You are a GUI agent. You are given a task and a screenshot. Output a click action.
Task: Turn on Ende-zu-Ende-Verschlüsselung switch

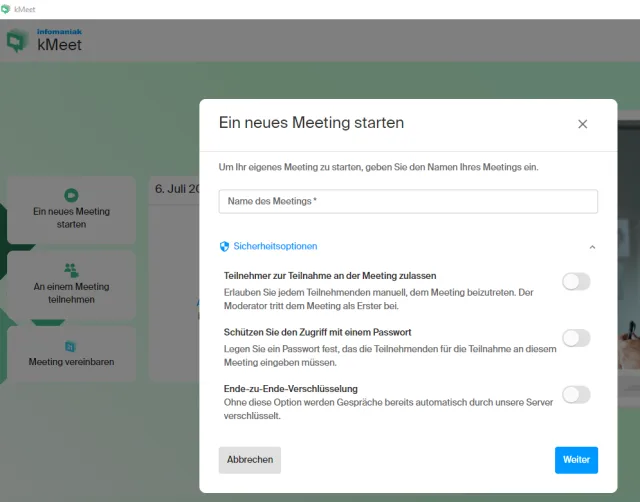[x=576, y=394]
